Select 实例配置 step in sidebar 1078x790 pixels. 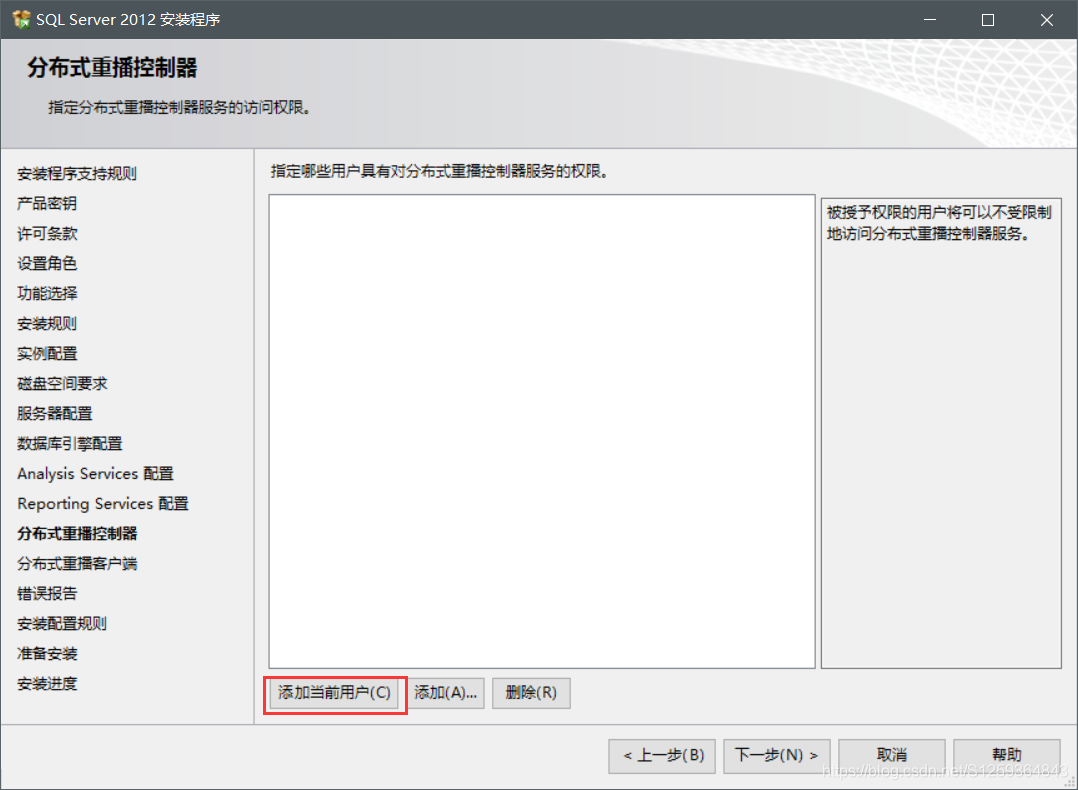(47, 353)
